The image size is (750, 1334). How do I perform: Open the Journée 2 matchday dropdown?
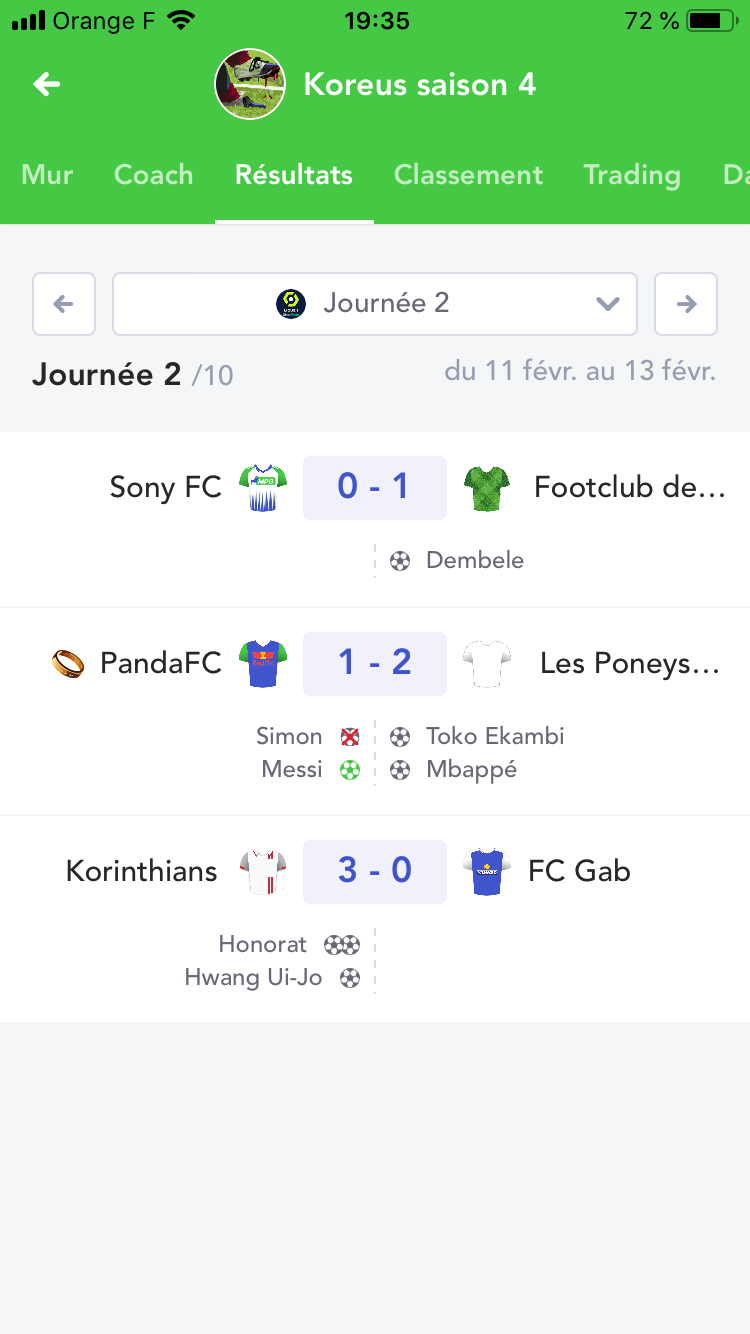(x=375, y=303)
